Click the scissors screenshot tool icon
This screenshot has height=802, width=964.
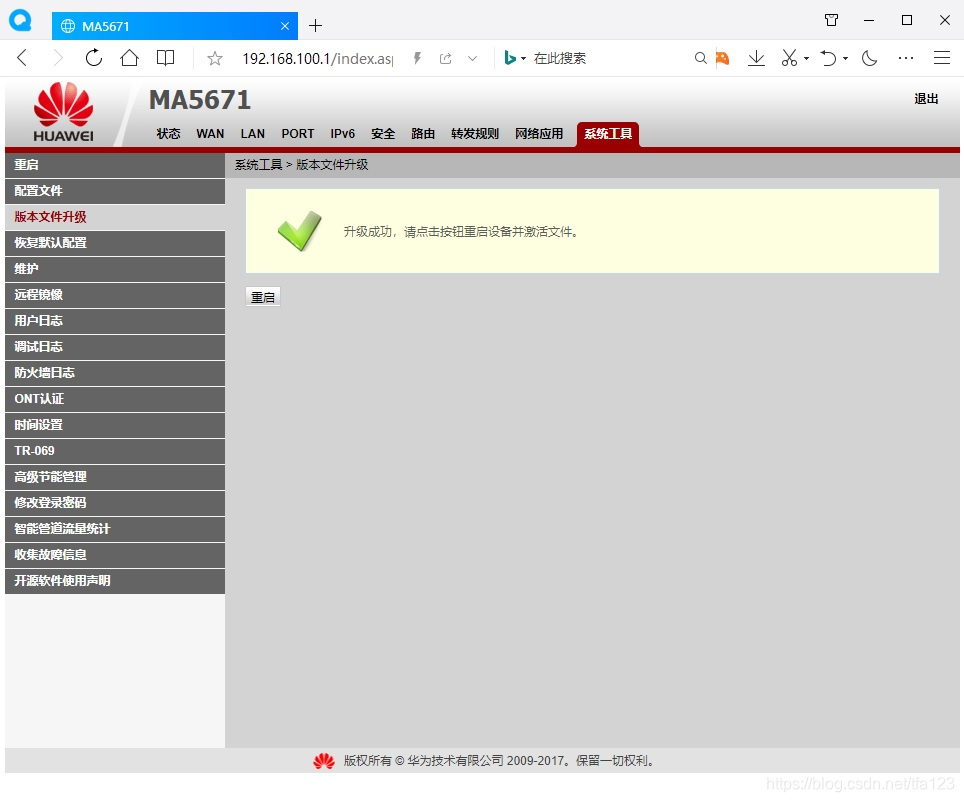(x=789, y=58)
